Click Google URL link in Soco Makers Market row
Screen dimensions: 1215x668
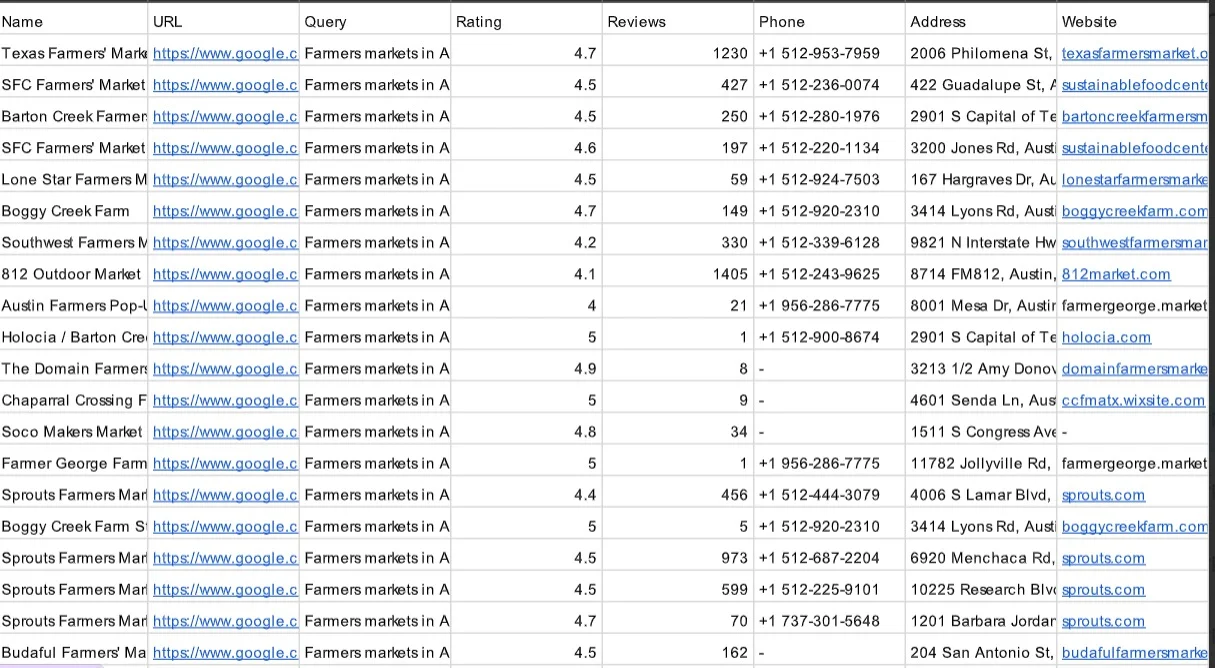pos(225,432)
